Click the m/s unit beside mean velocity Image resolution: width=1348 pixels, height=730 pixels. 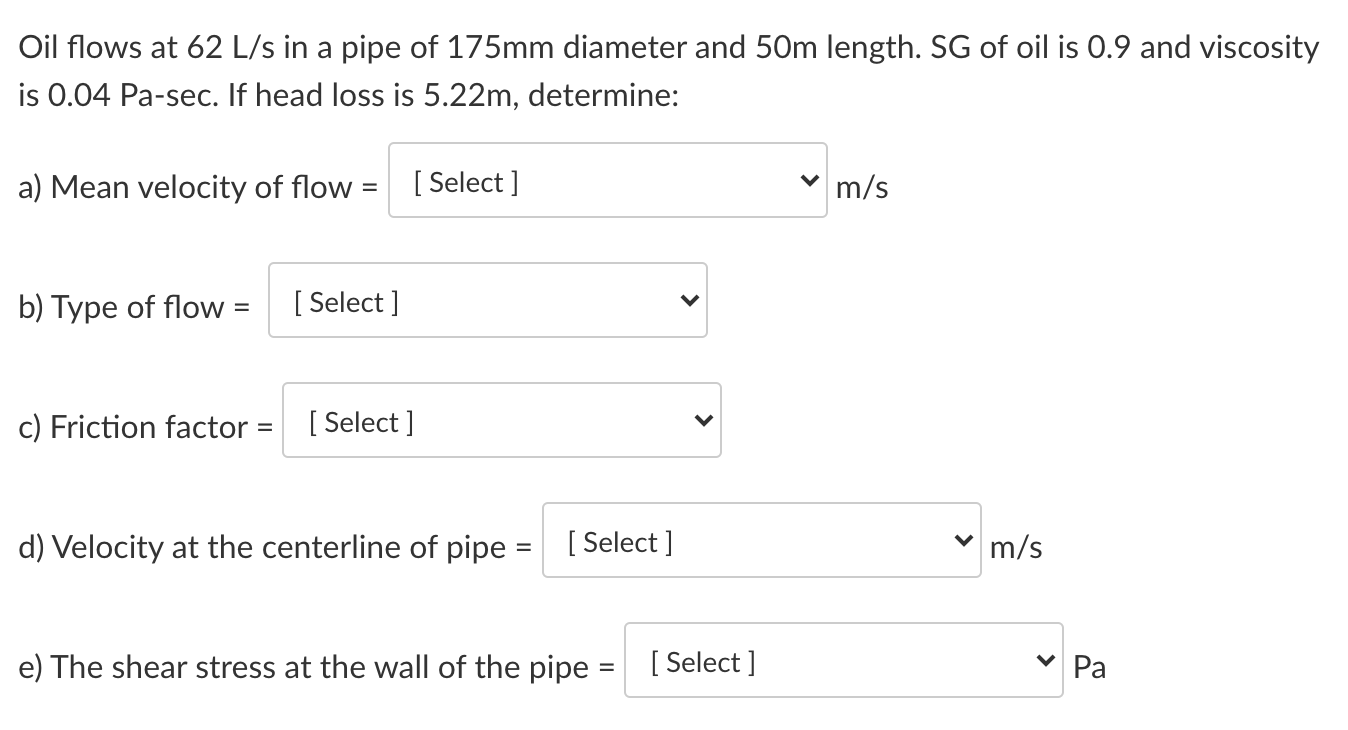click(861, 187)
